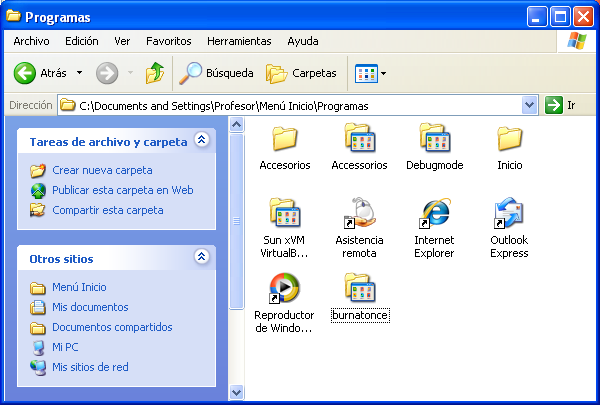Select the Asistencia remota shortcut icon
Viewport: 600px width, 405px height.
pos(360,213)
